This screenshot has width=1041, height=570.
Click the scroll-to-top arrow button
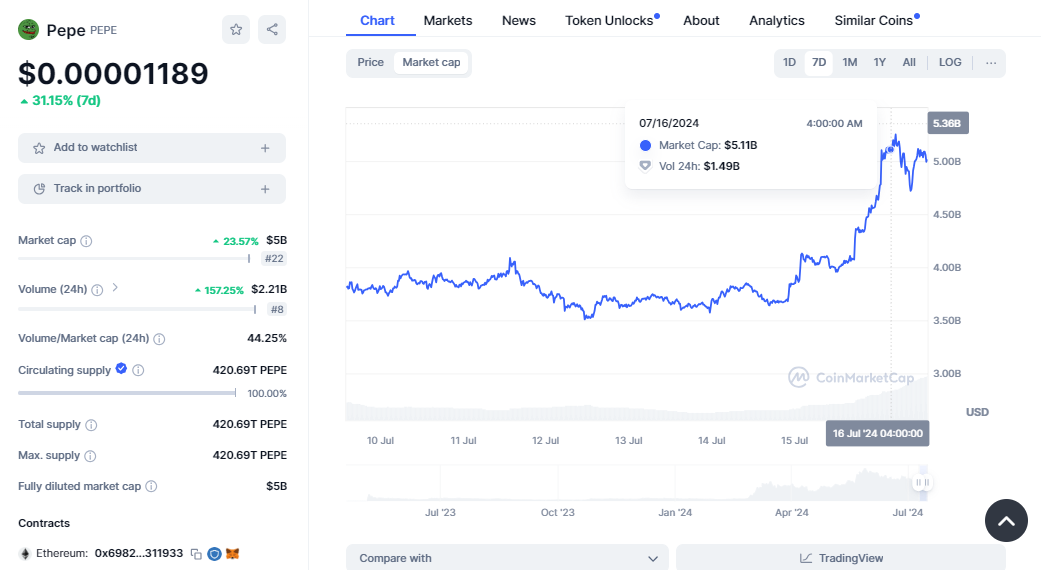pyautogui.click(x=1006, y=520)
